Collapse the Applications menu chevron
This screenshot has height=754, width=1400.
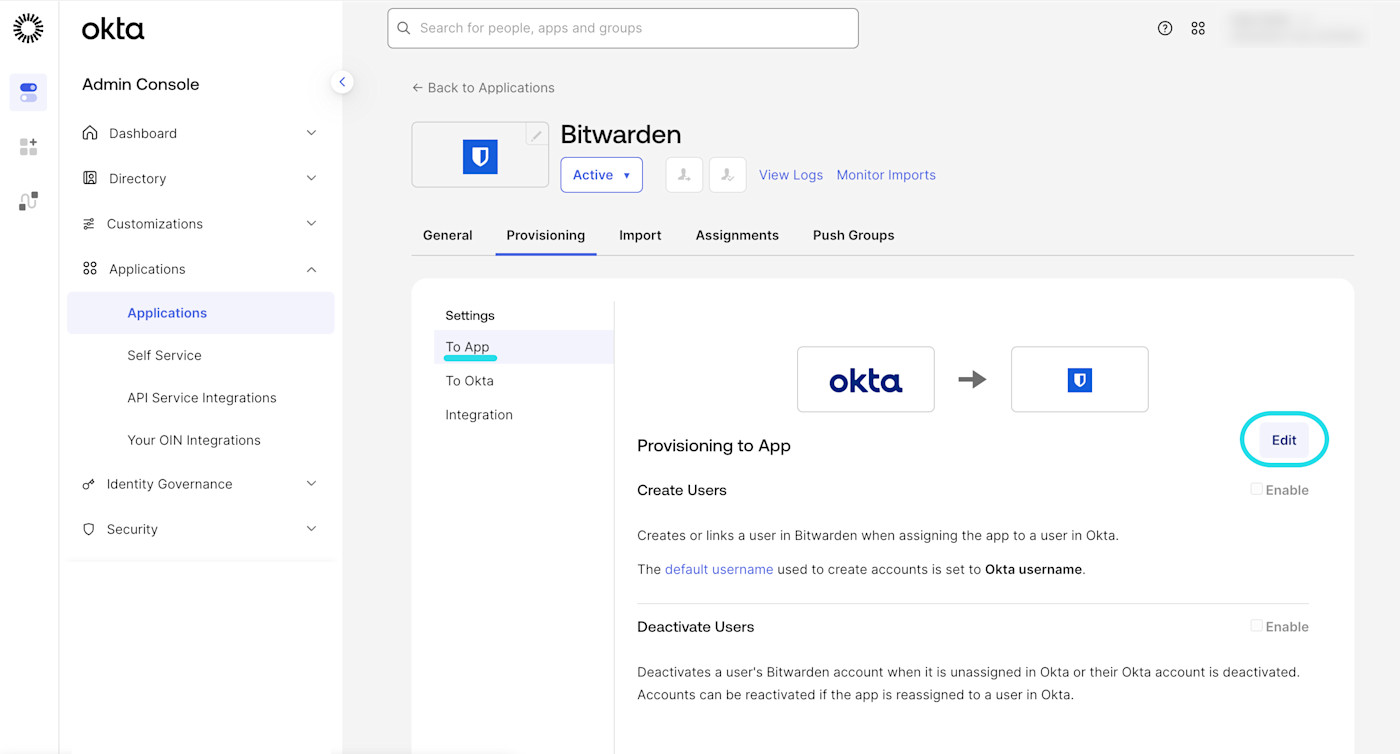click(x=311, y=269)
